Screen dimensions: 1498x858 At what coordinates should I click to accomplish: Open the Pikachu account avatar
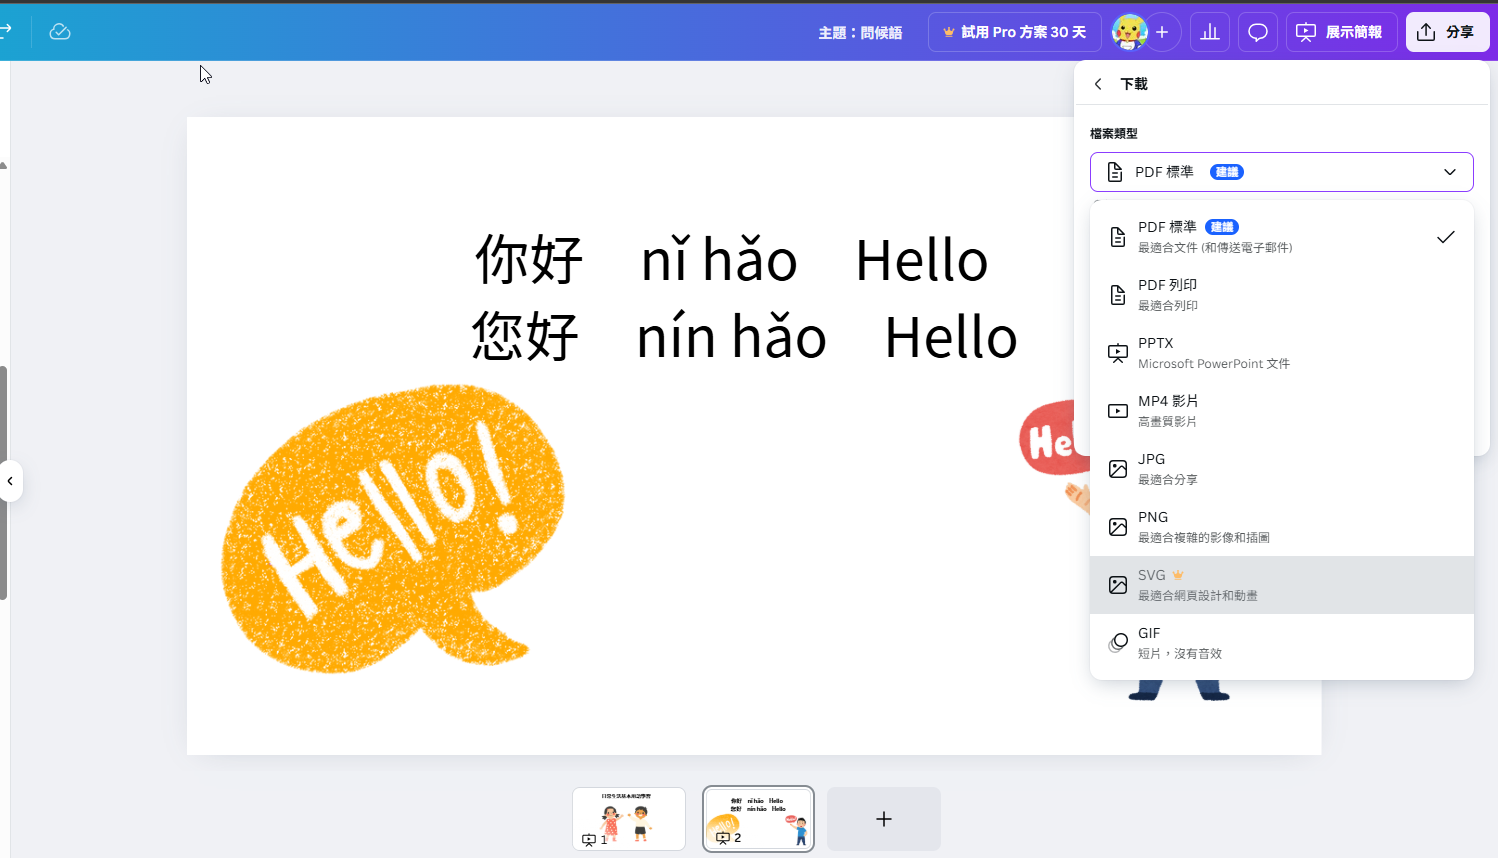1130,31
